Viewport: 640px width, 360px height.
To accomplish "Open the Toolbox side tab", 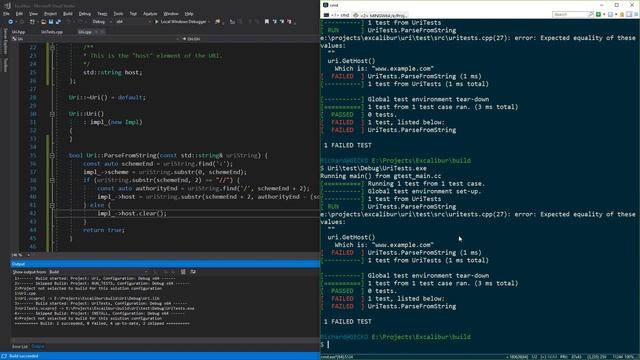I will point(5,65).
